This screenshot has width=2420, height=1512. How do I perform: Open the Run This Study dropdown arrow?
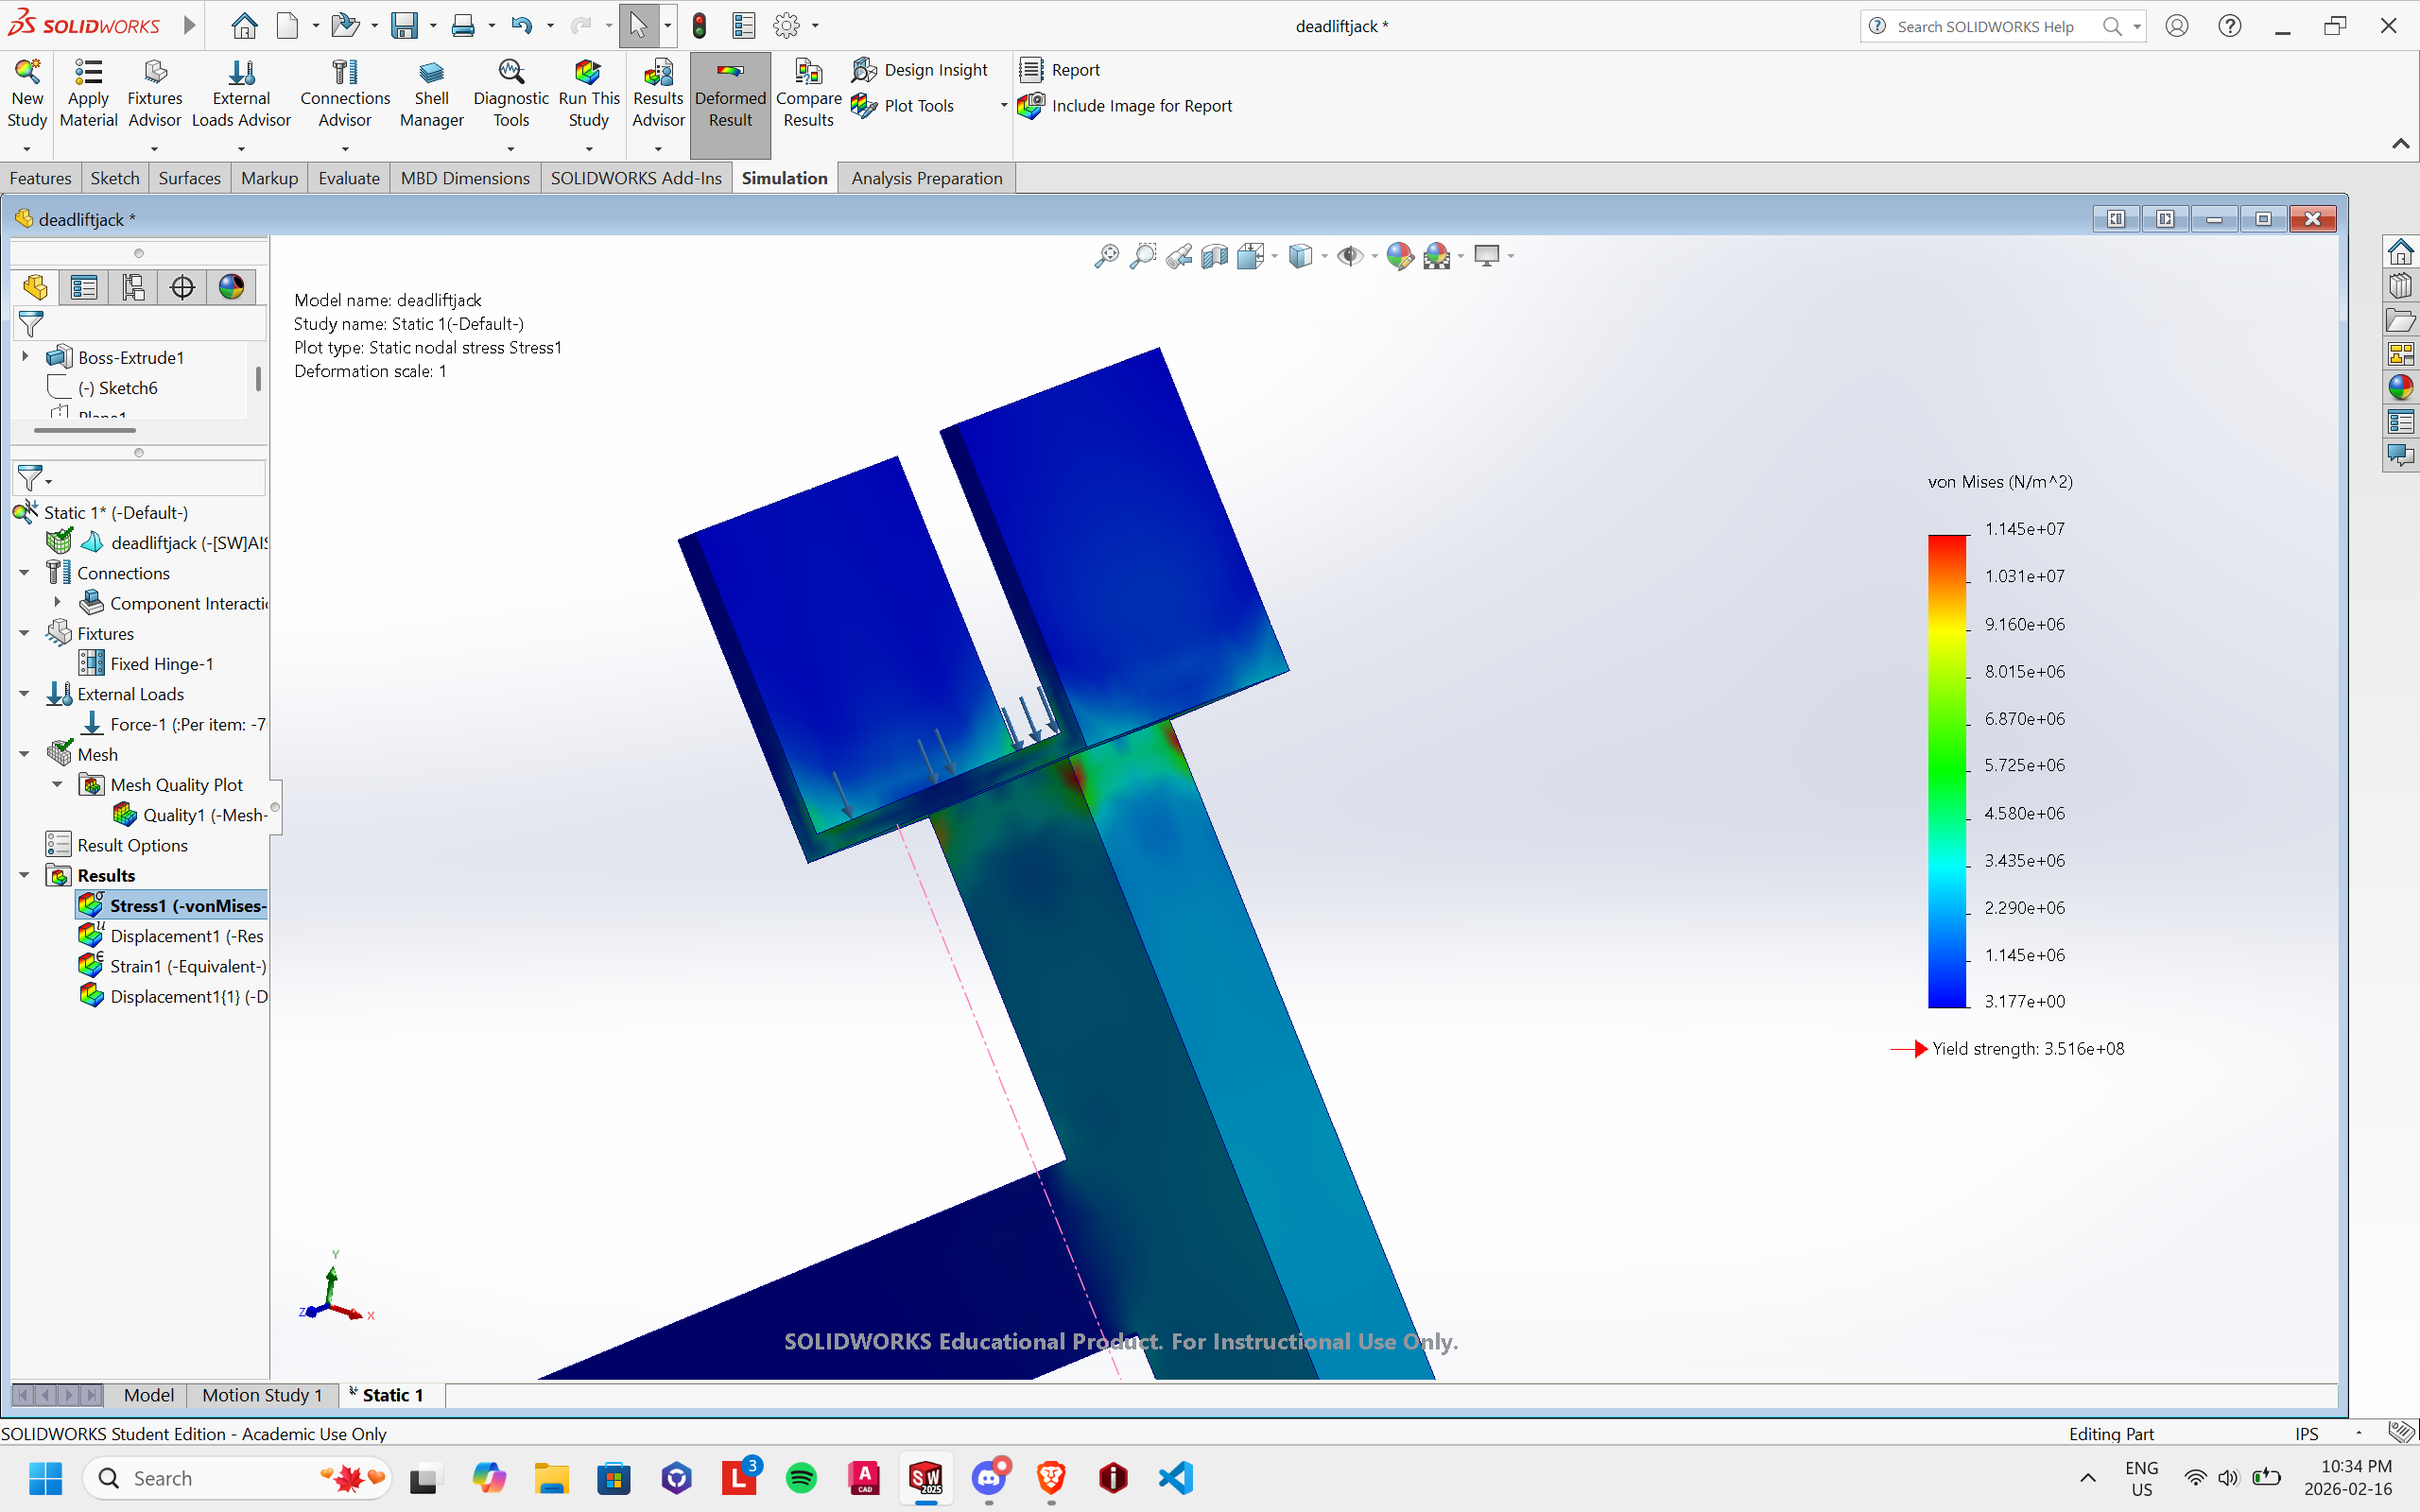tap(589, 149)
